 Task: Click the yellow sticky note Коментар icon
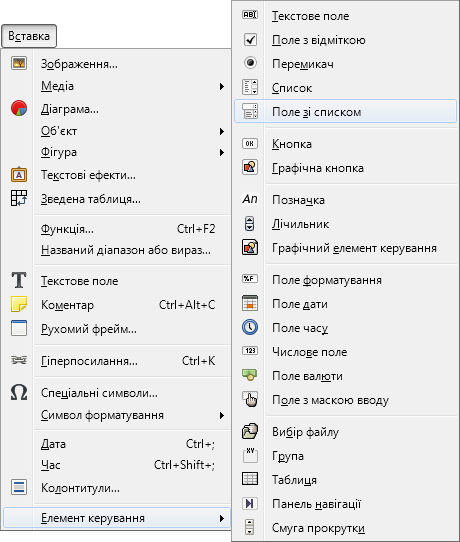point(19,304)
